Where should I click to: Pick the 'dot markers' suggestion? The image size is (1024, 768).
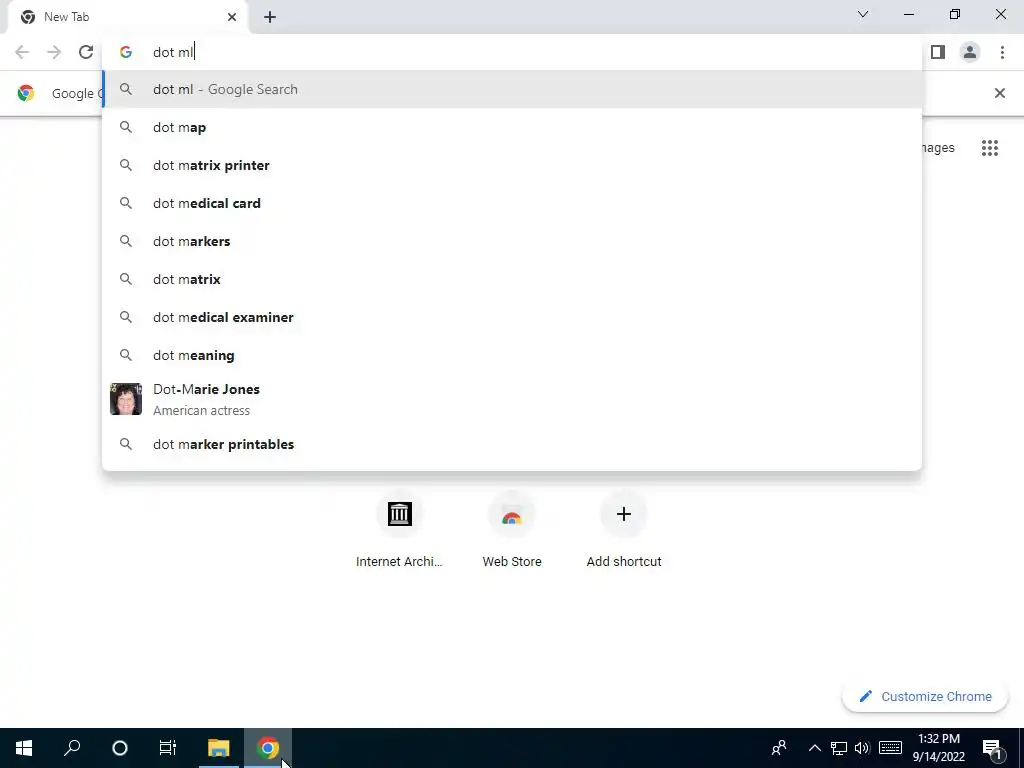513,241
